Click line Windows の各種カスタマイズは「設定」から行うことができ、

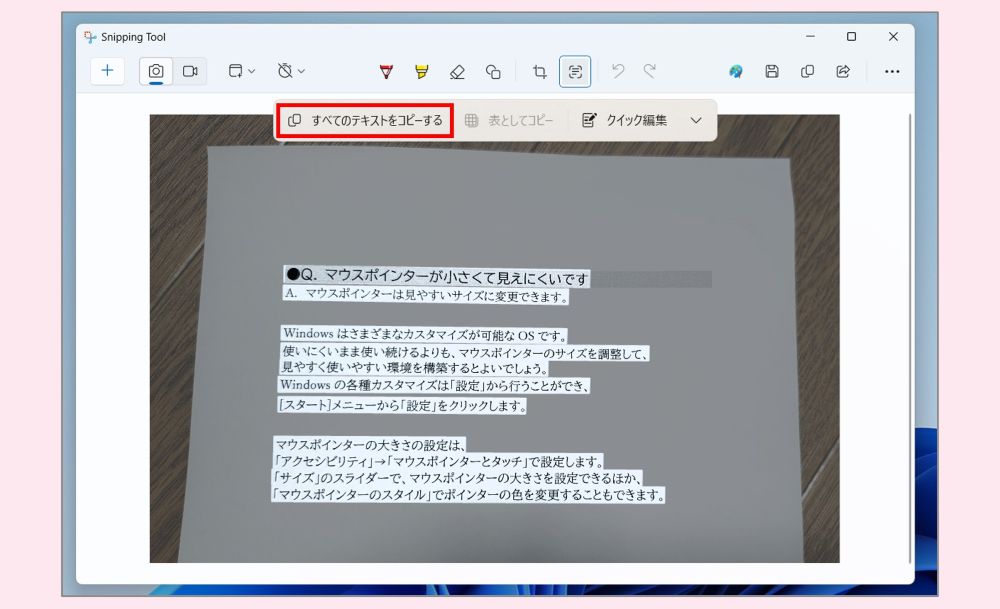(x=434, y=385)
